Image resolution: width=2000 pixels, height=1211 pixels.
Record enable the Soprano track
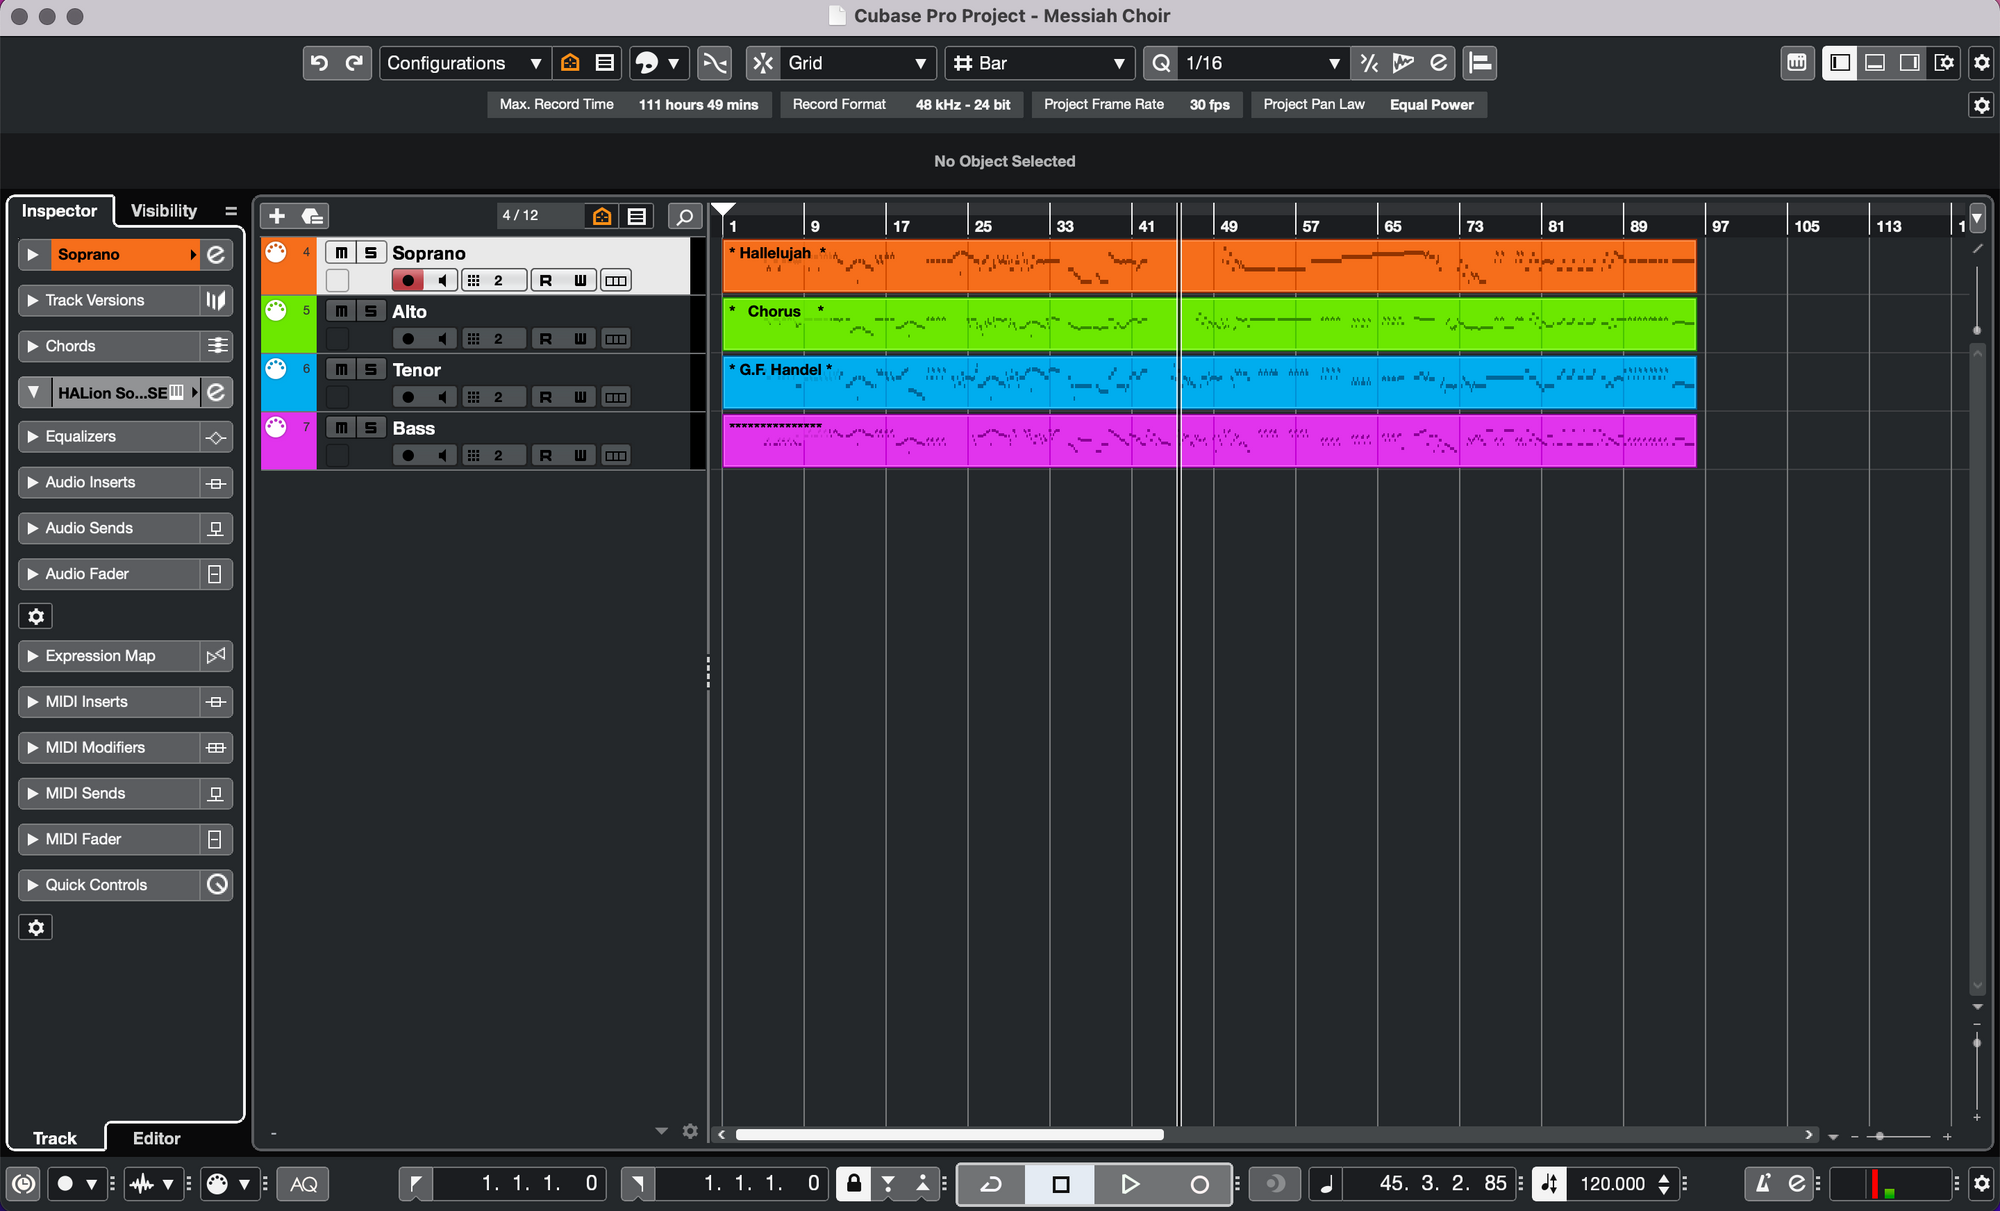pos(408,280)
